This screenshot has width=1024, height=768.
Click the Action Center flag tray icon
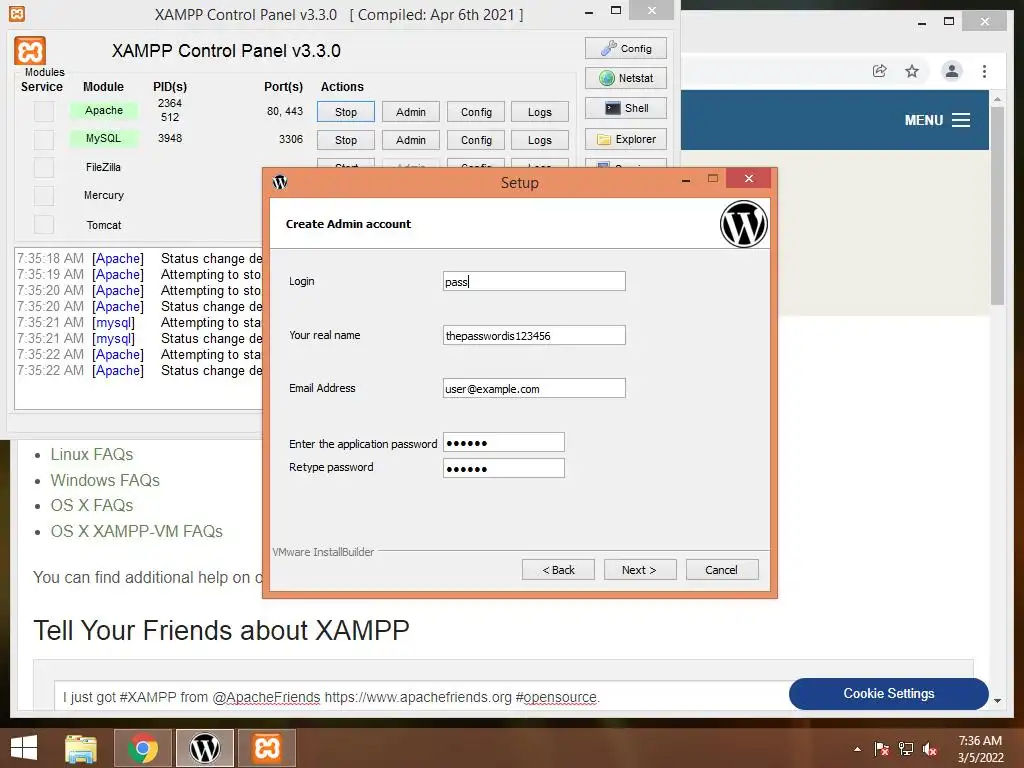click(x=881, y=749)
